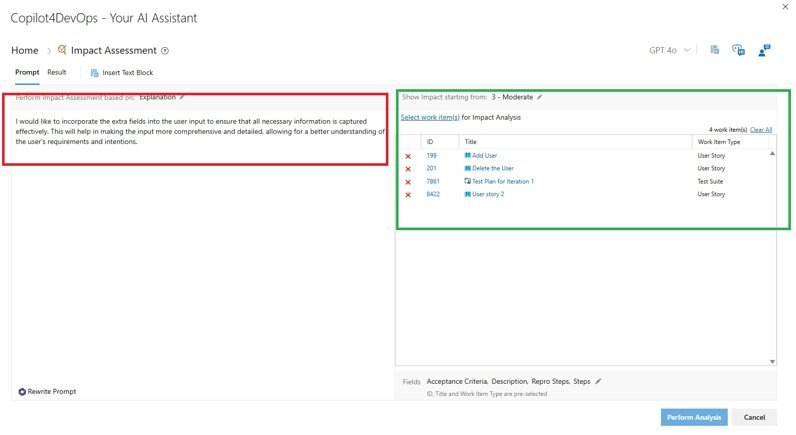
Task: Edit the Explanation basis pencil icon
Action: [x=182, y=97]
